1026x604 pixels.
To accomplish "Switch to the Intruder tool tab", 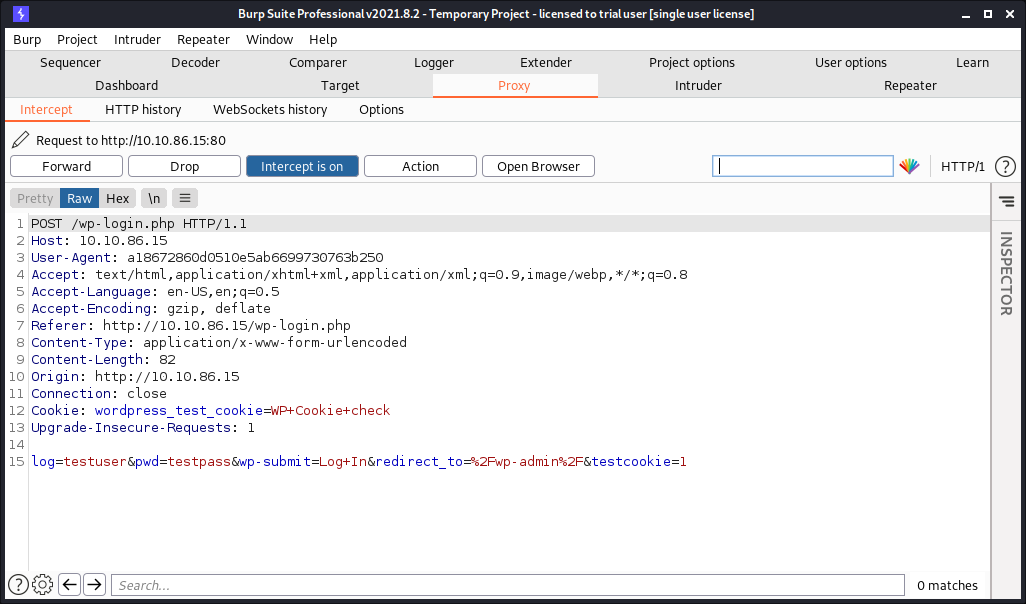I will tap(698, 86).
